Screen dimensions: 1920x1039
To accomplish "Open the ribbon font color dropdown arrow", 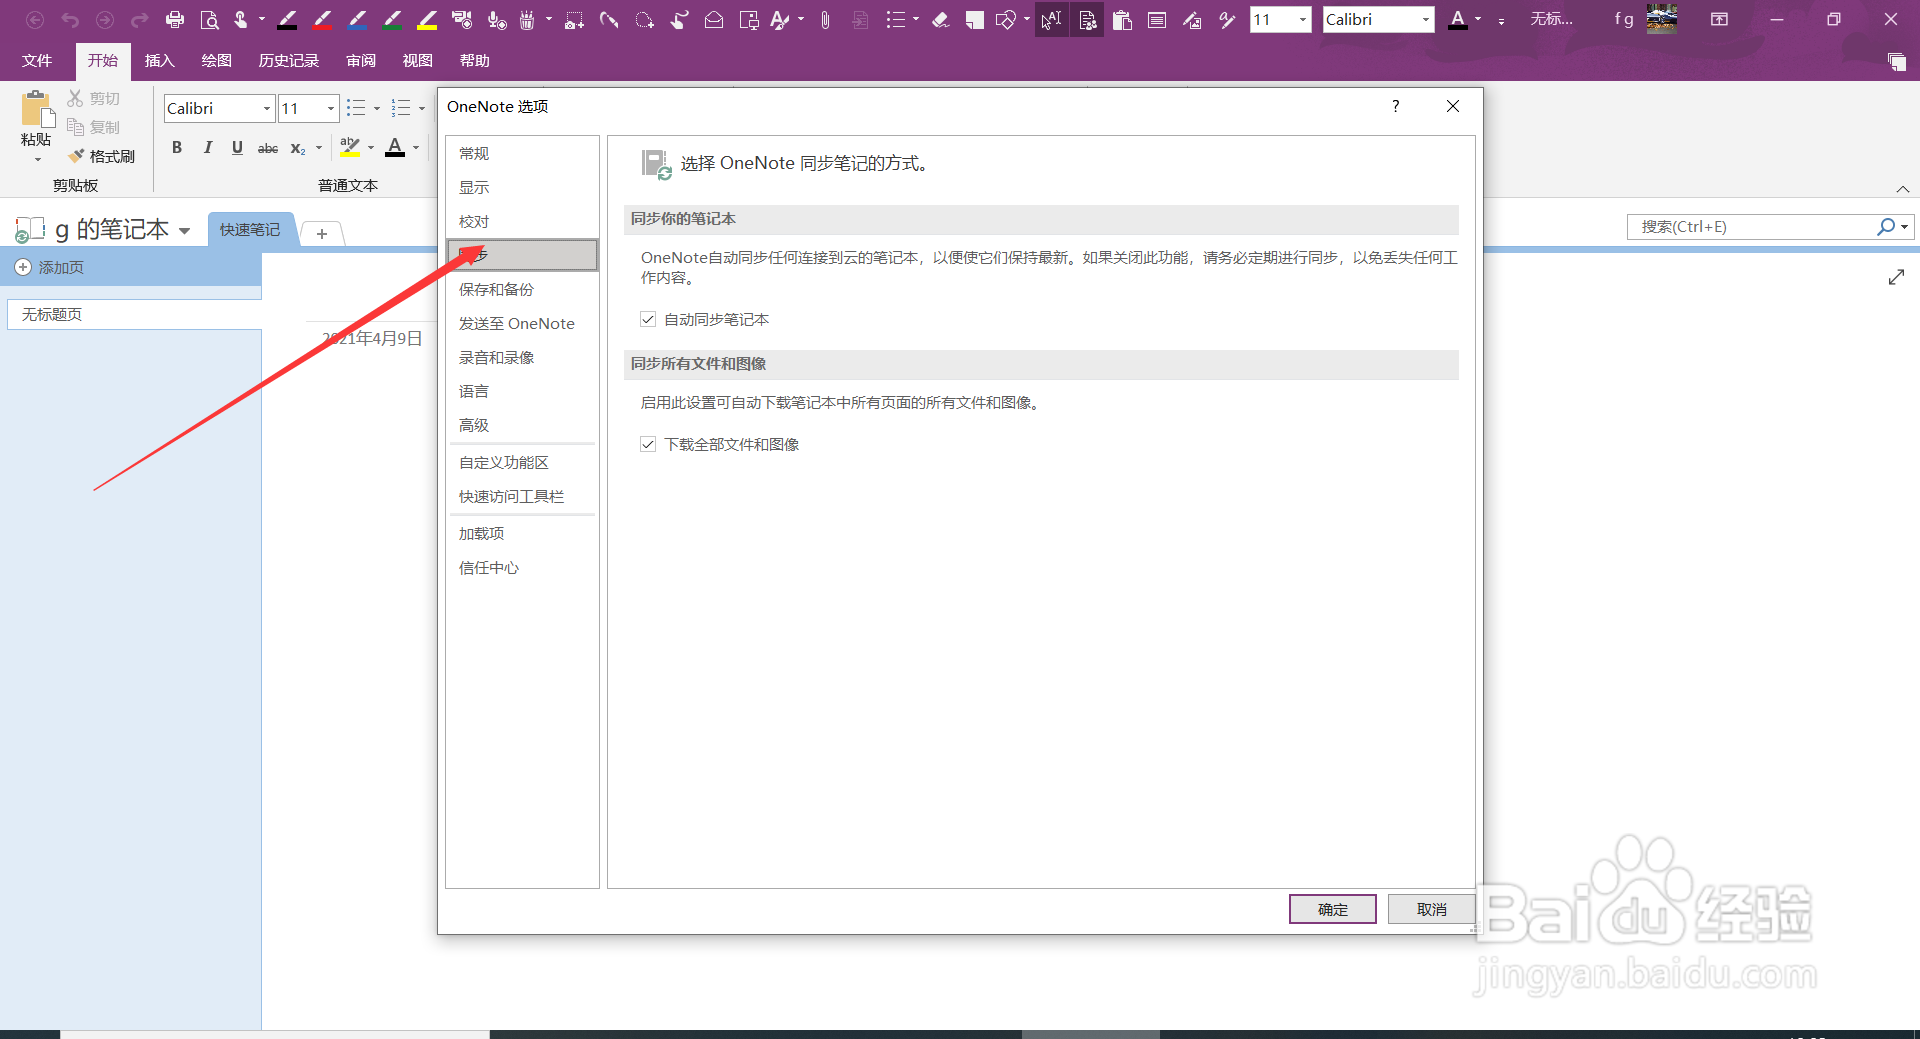I will pyautogui.click(x=416, y=148).
